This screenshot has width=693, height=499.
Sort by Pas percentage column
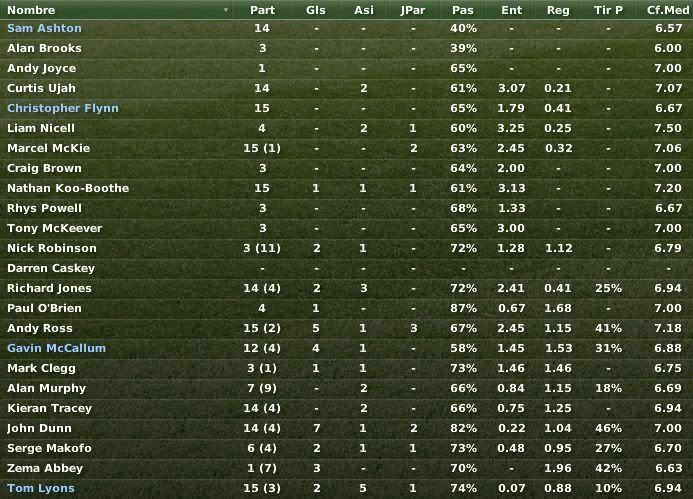463,10
